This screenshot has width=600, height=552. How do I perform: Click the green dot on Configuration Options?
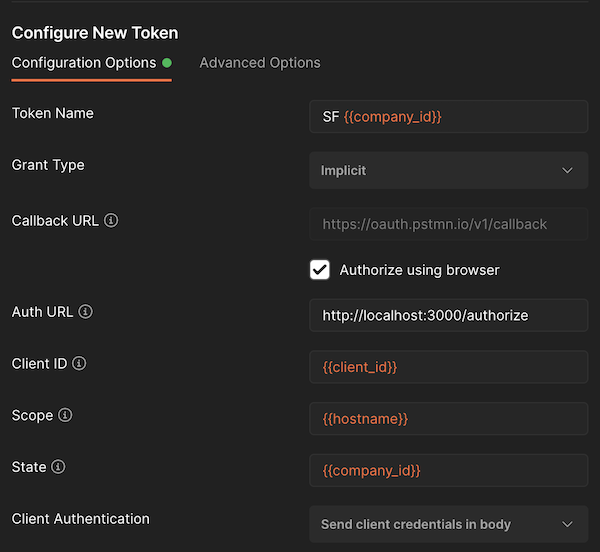[x=167, y=63]
